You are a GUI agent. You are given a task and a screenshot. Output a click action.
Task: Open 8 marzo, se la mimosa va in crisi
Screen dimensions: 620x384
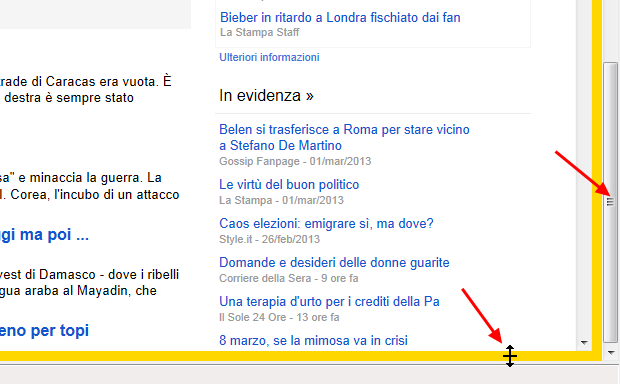[313, 340]
